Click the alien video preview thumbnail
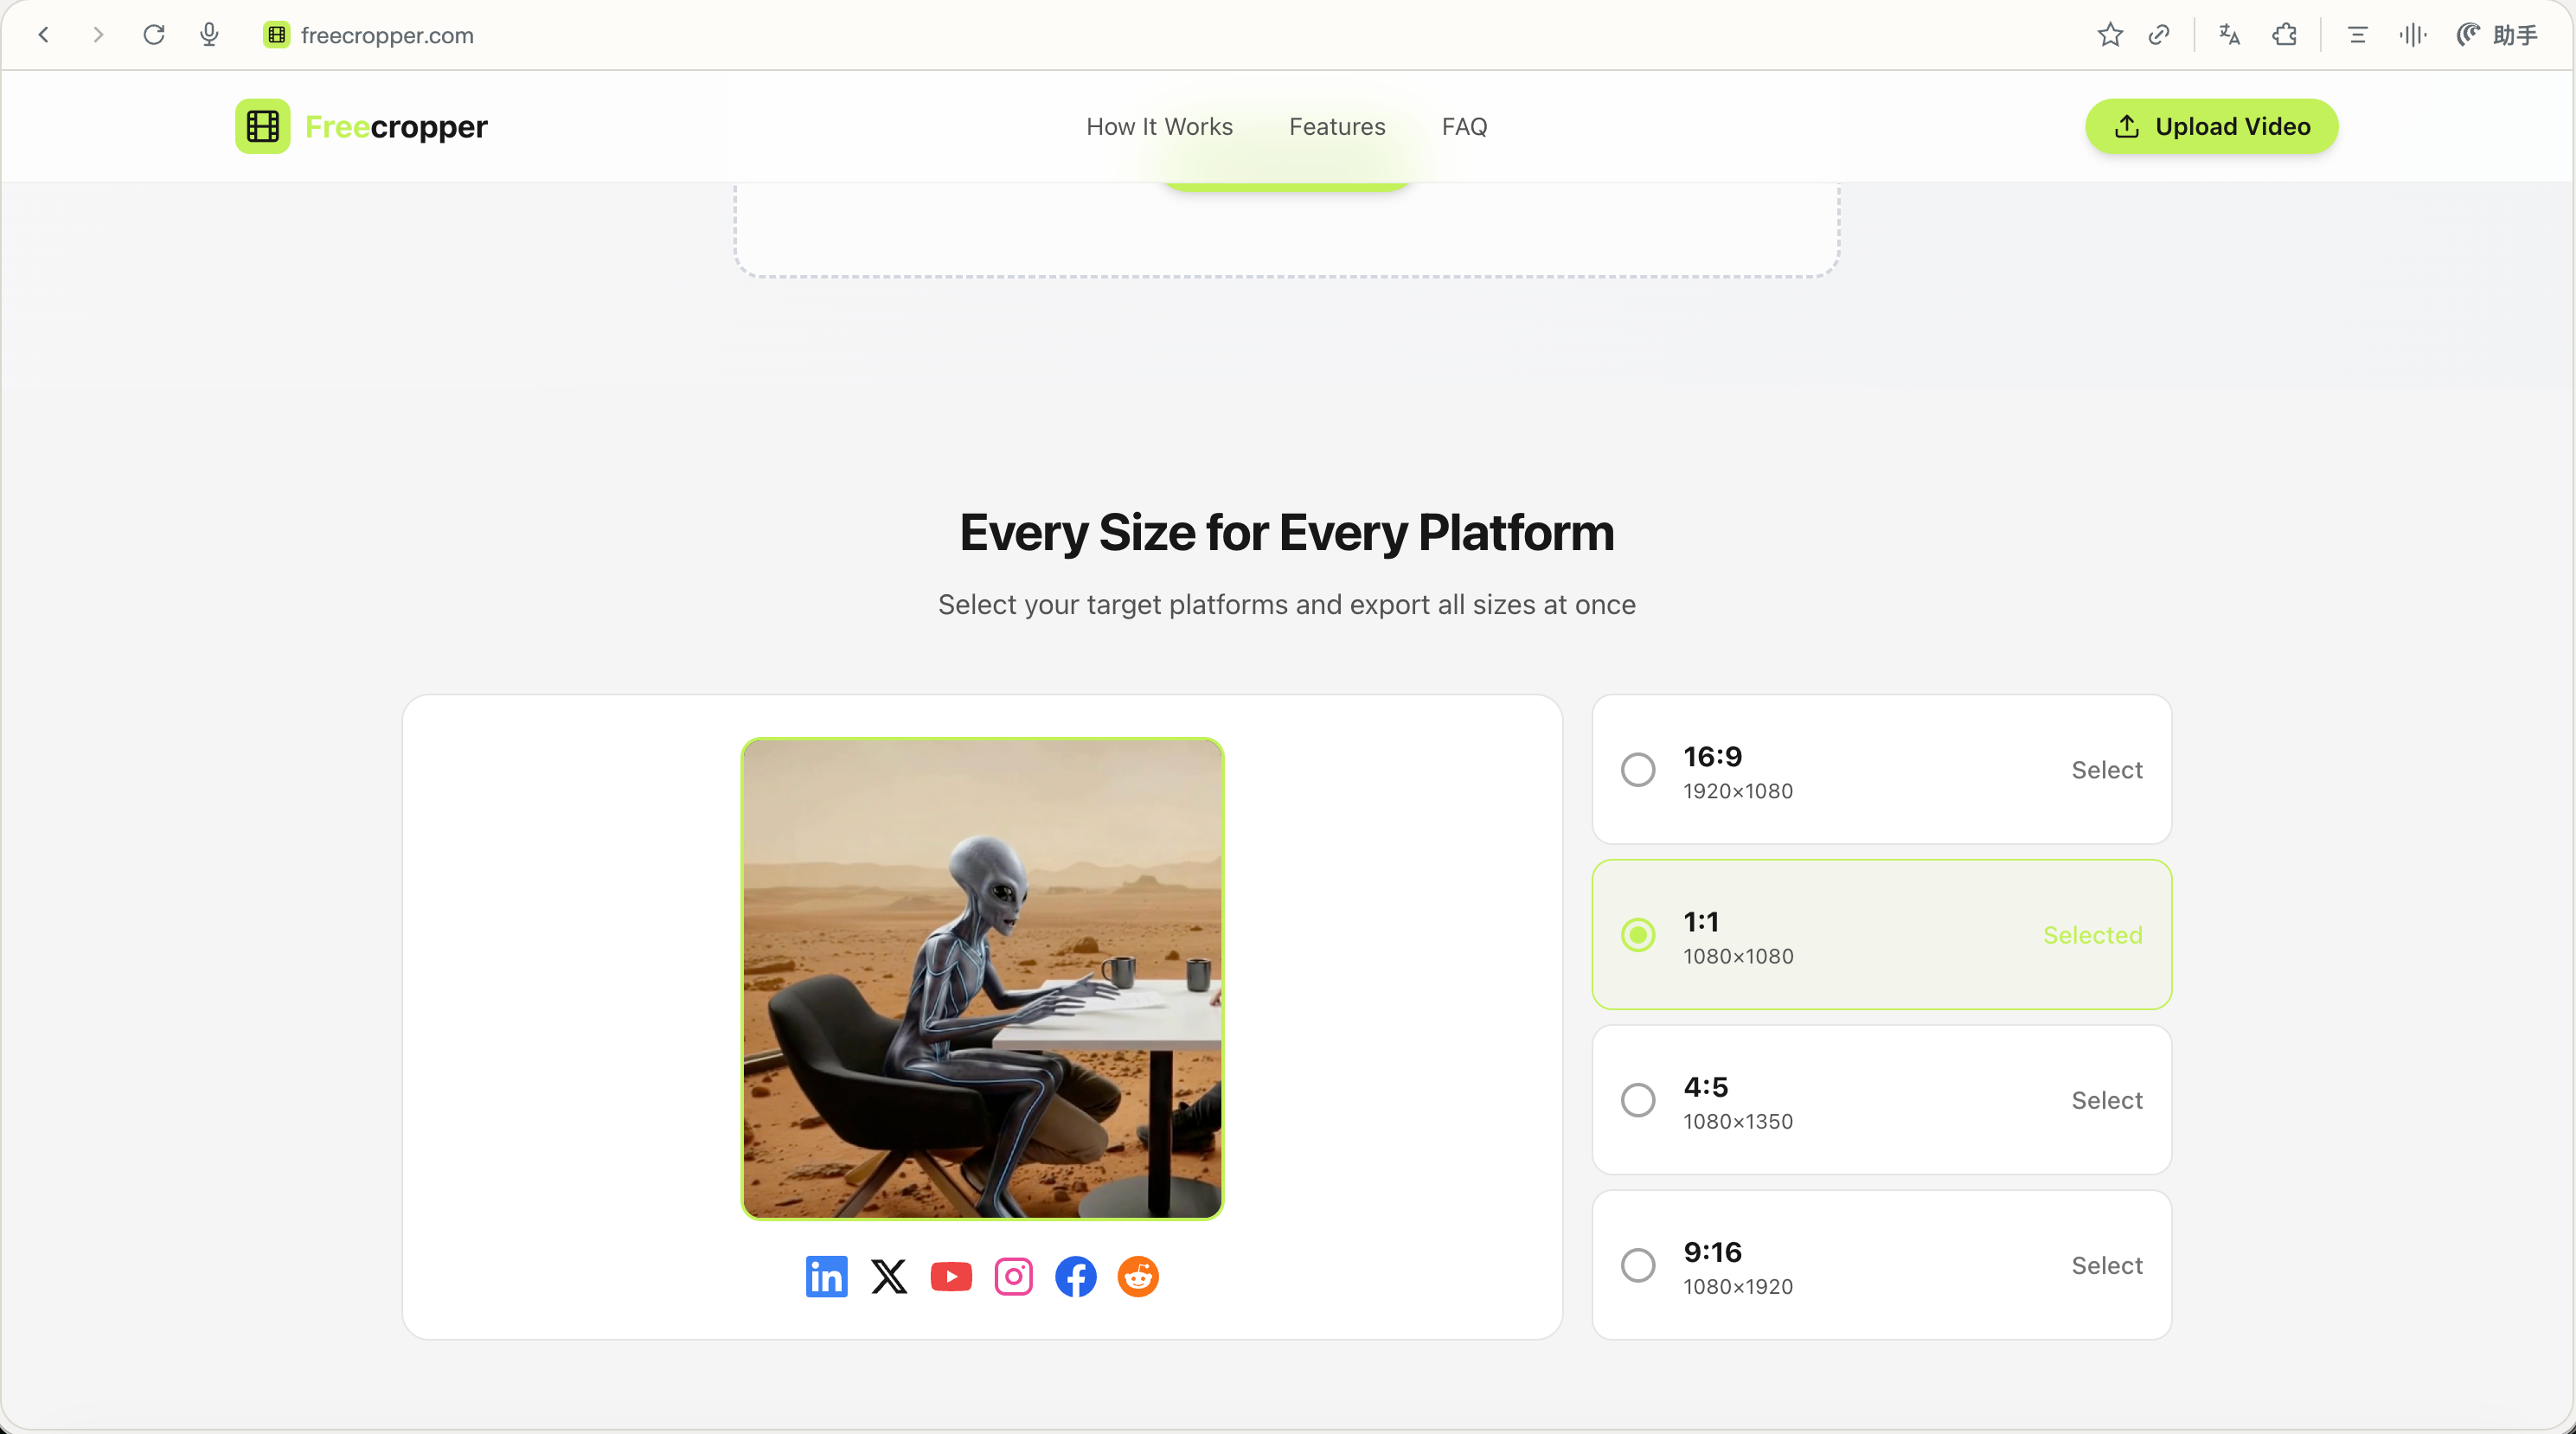The height and width of the screenshot is (1434, 2576). point(982,978)
